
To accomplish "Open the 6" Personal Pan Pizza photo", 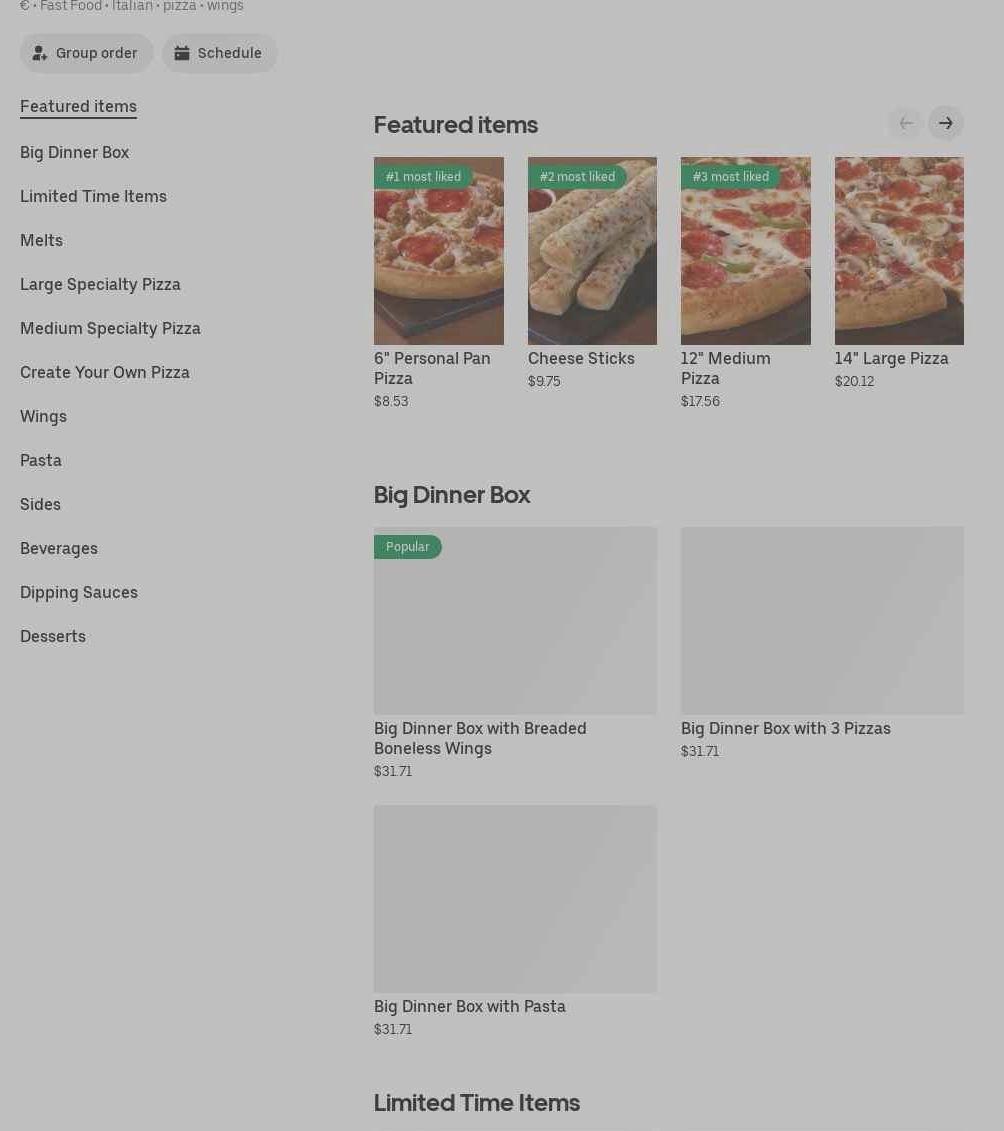I will point(439,250).
